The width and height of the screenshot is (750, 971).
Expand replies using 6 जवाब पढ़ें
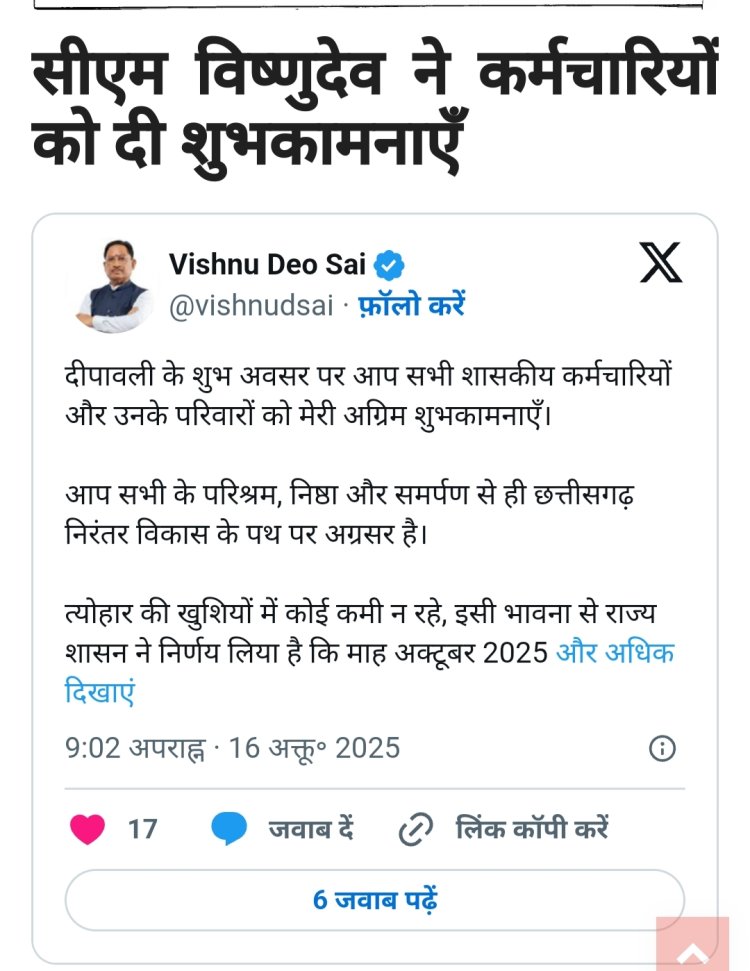coord(375,900)
